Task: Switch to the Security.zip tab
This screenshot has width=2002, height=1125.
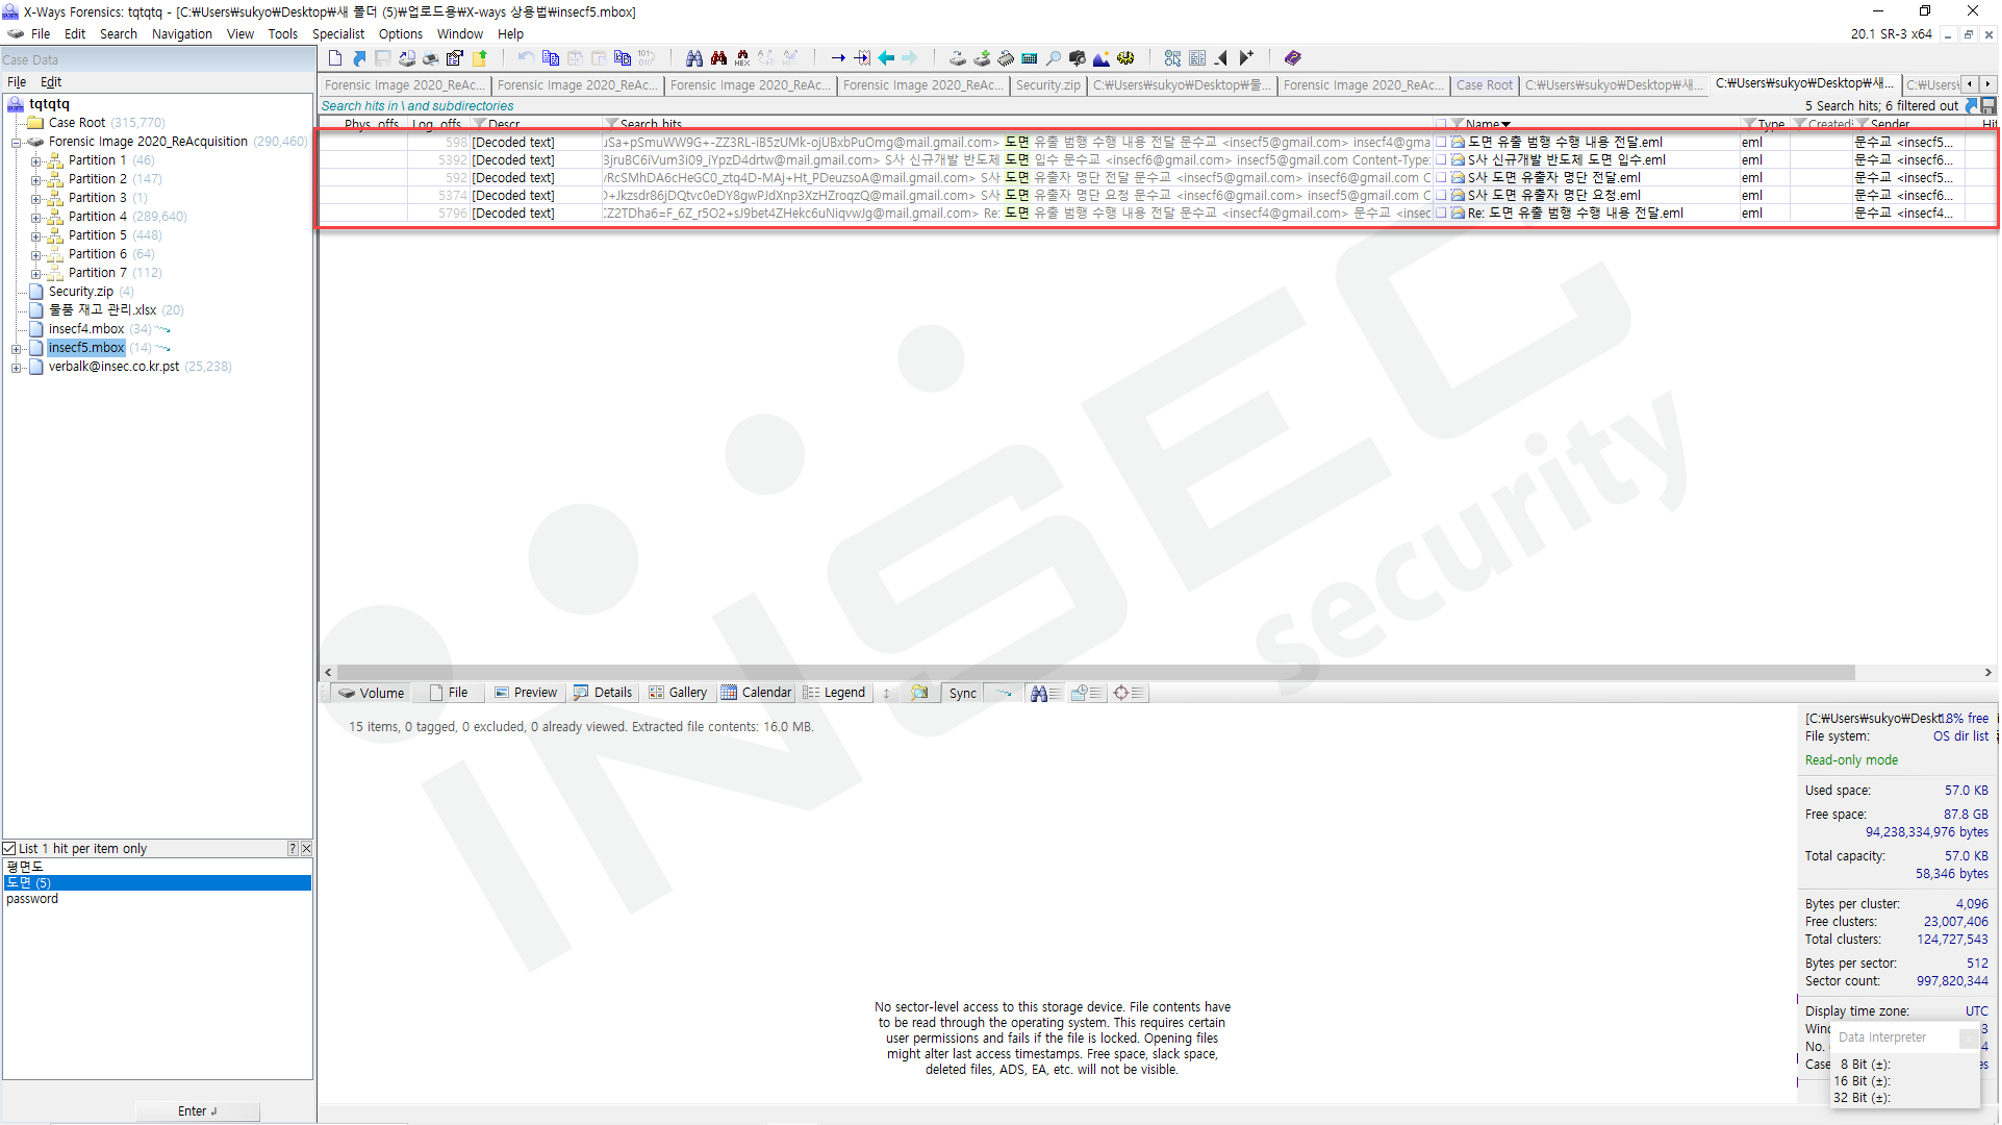Action: (1047, 85)
